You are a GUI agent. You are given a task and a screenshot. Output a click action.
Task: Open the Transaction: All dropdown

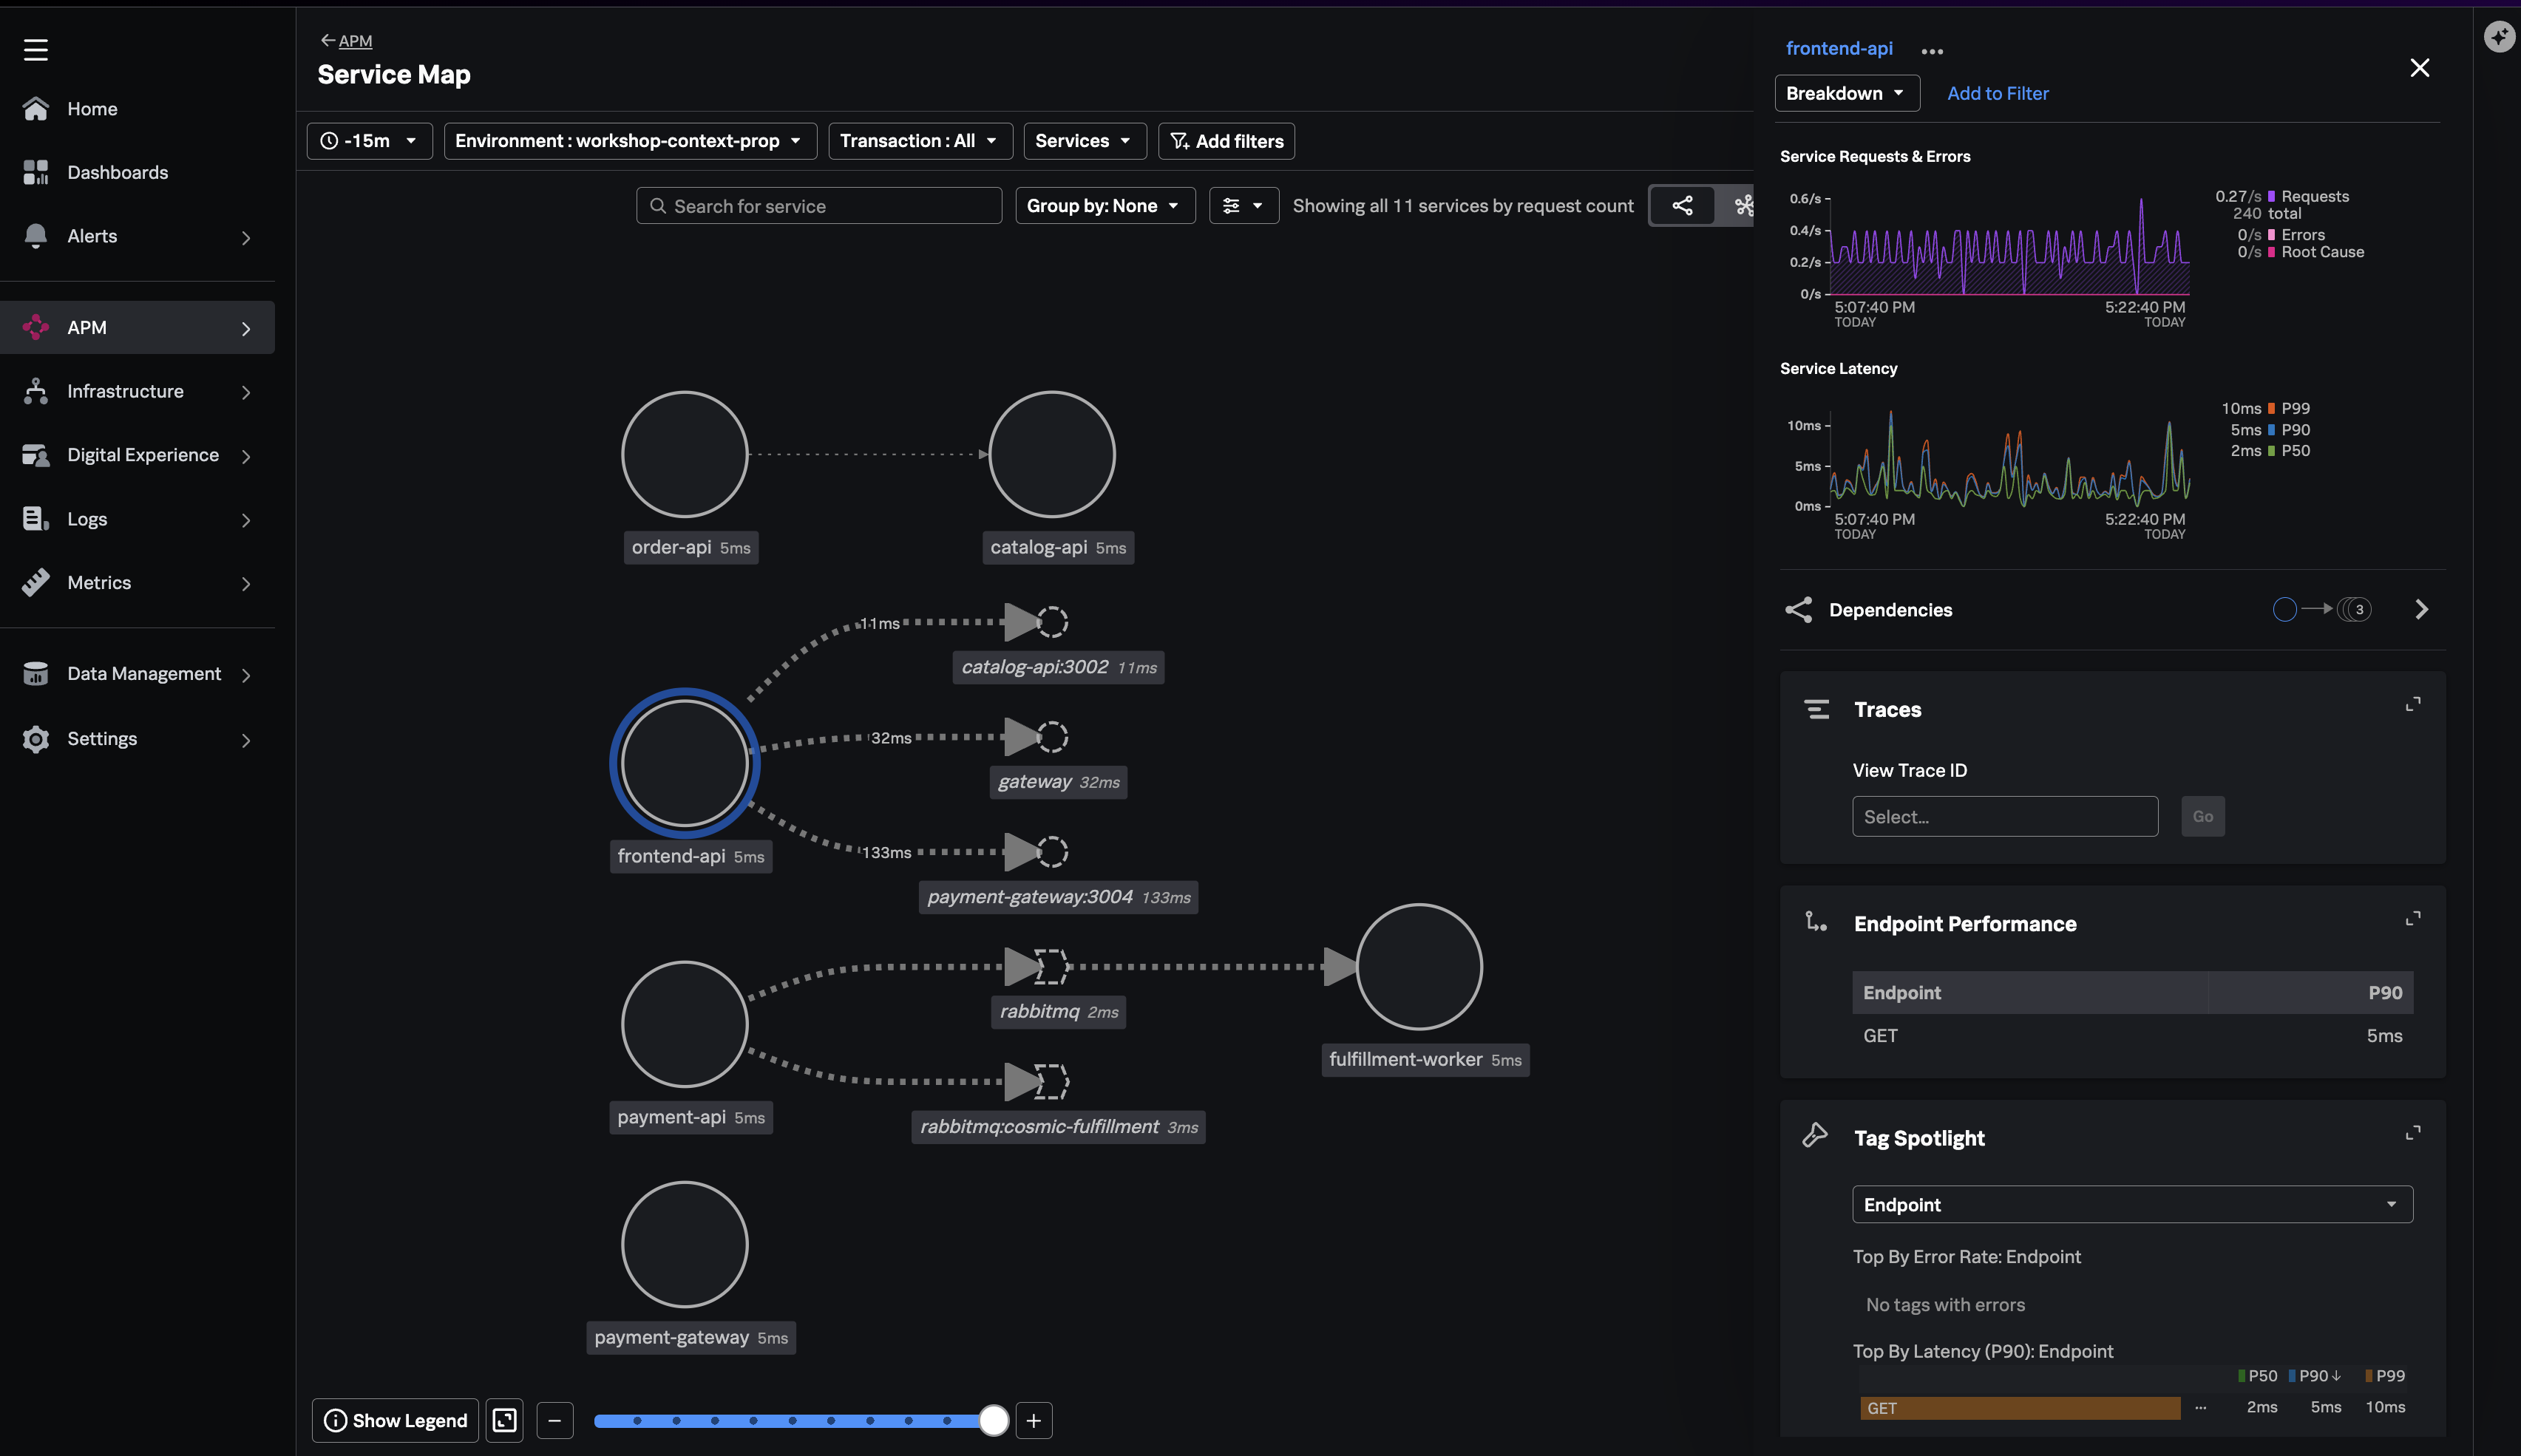(920, 141)
